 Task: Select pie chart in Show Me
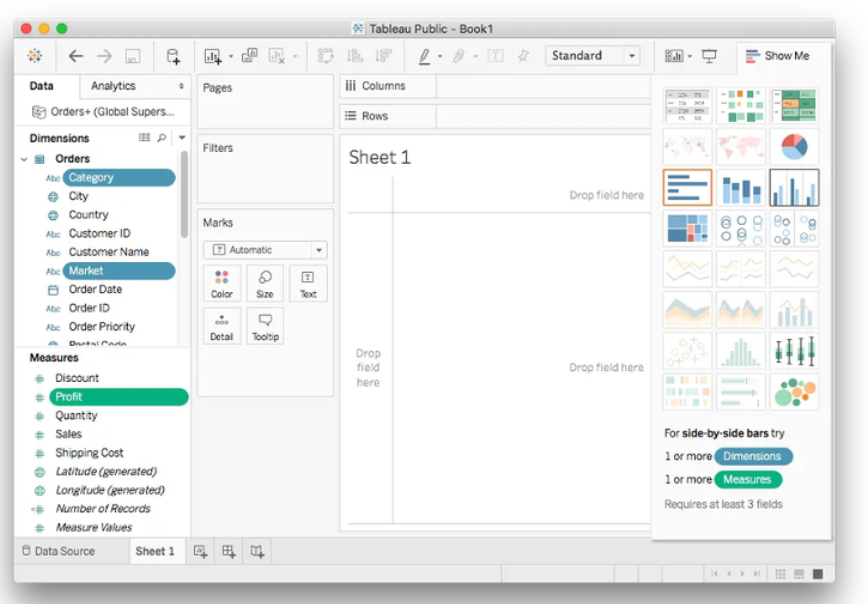[794, 147]
